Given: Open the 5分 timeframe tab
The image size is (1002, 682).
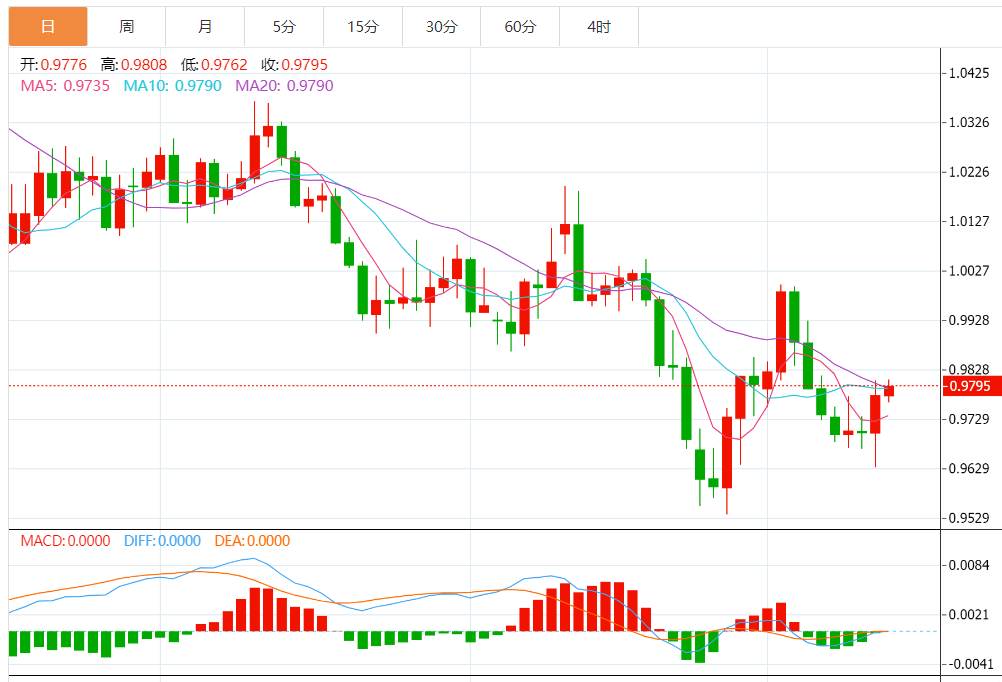Looking at the screenshot, I should point(284,27).
